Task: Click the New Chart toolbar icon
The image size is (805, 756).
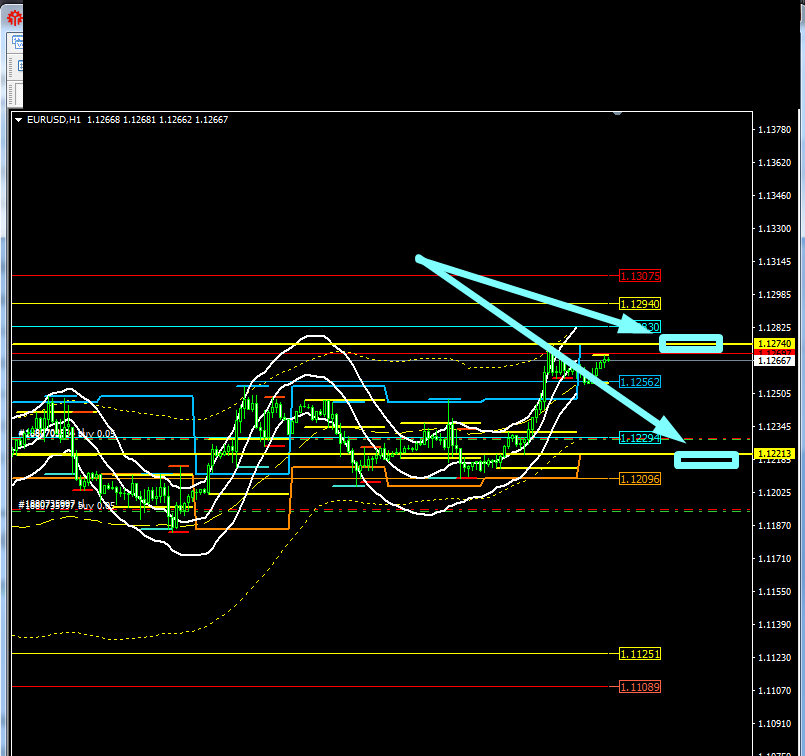Action: tap(17, 42)
